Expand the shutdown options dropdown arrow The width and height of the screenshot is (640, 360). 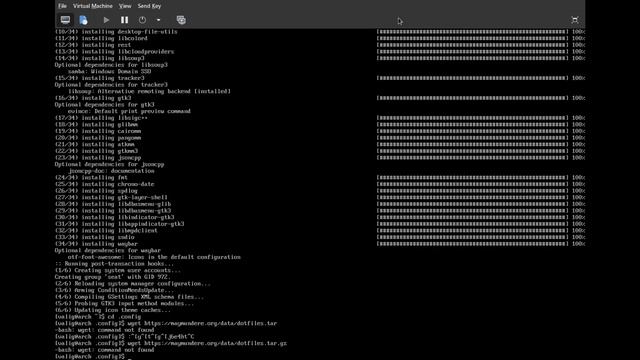158,20
